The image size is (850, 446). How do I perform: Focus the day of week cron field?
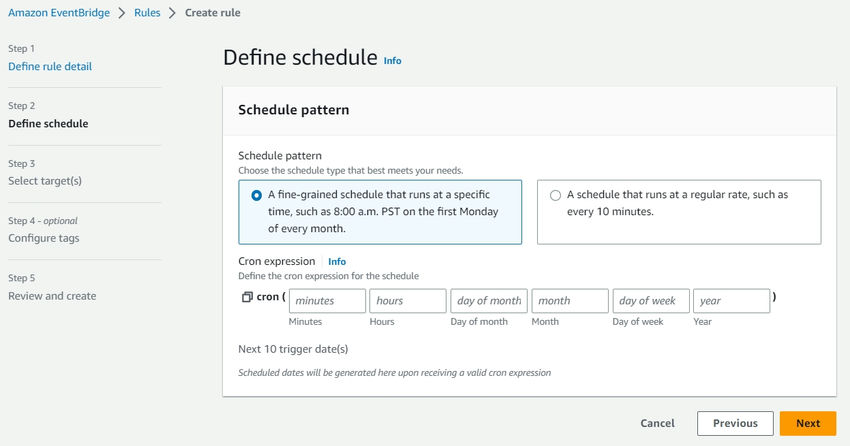(x=651, y=301)
